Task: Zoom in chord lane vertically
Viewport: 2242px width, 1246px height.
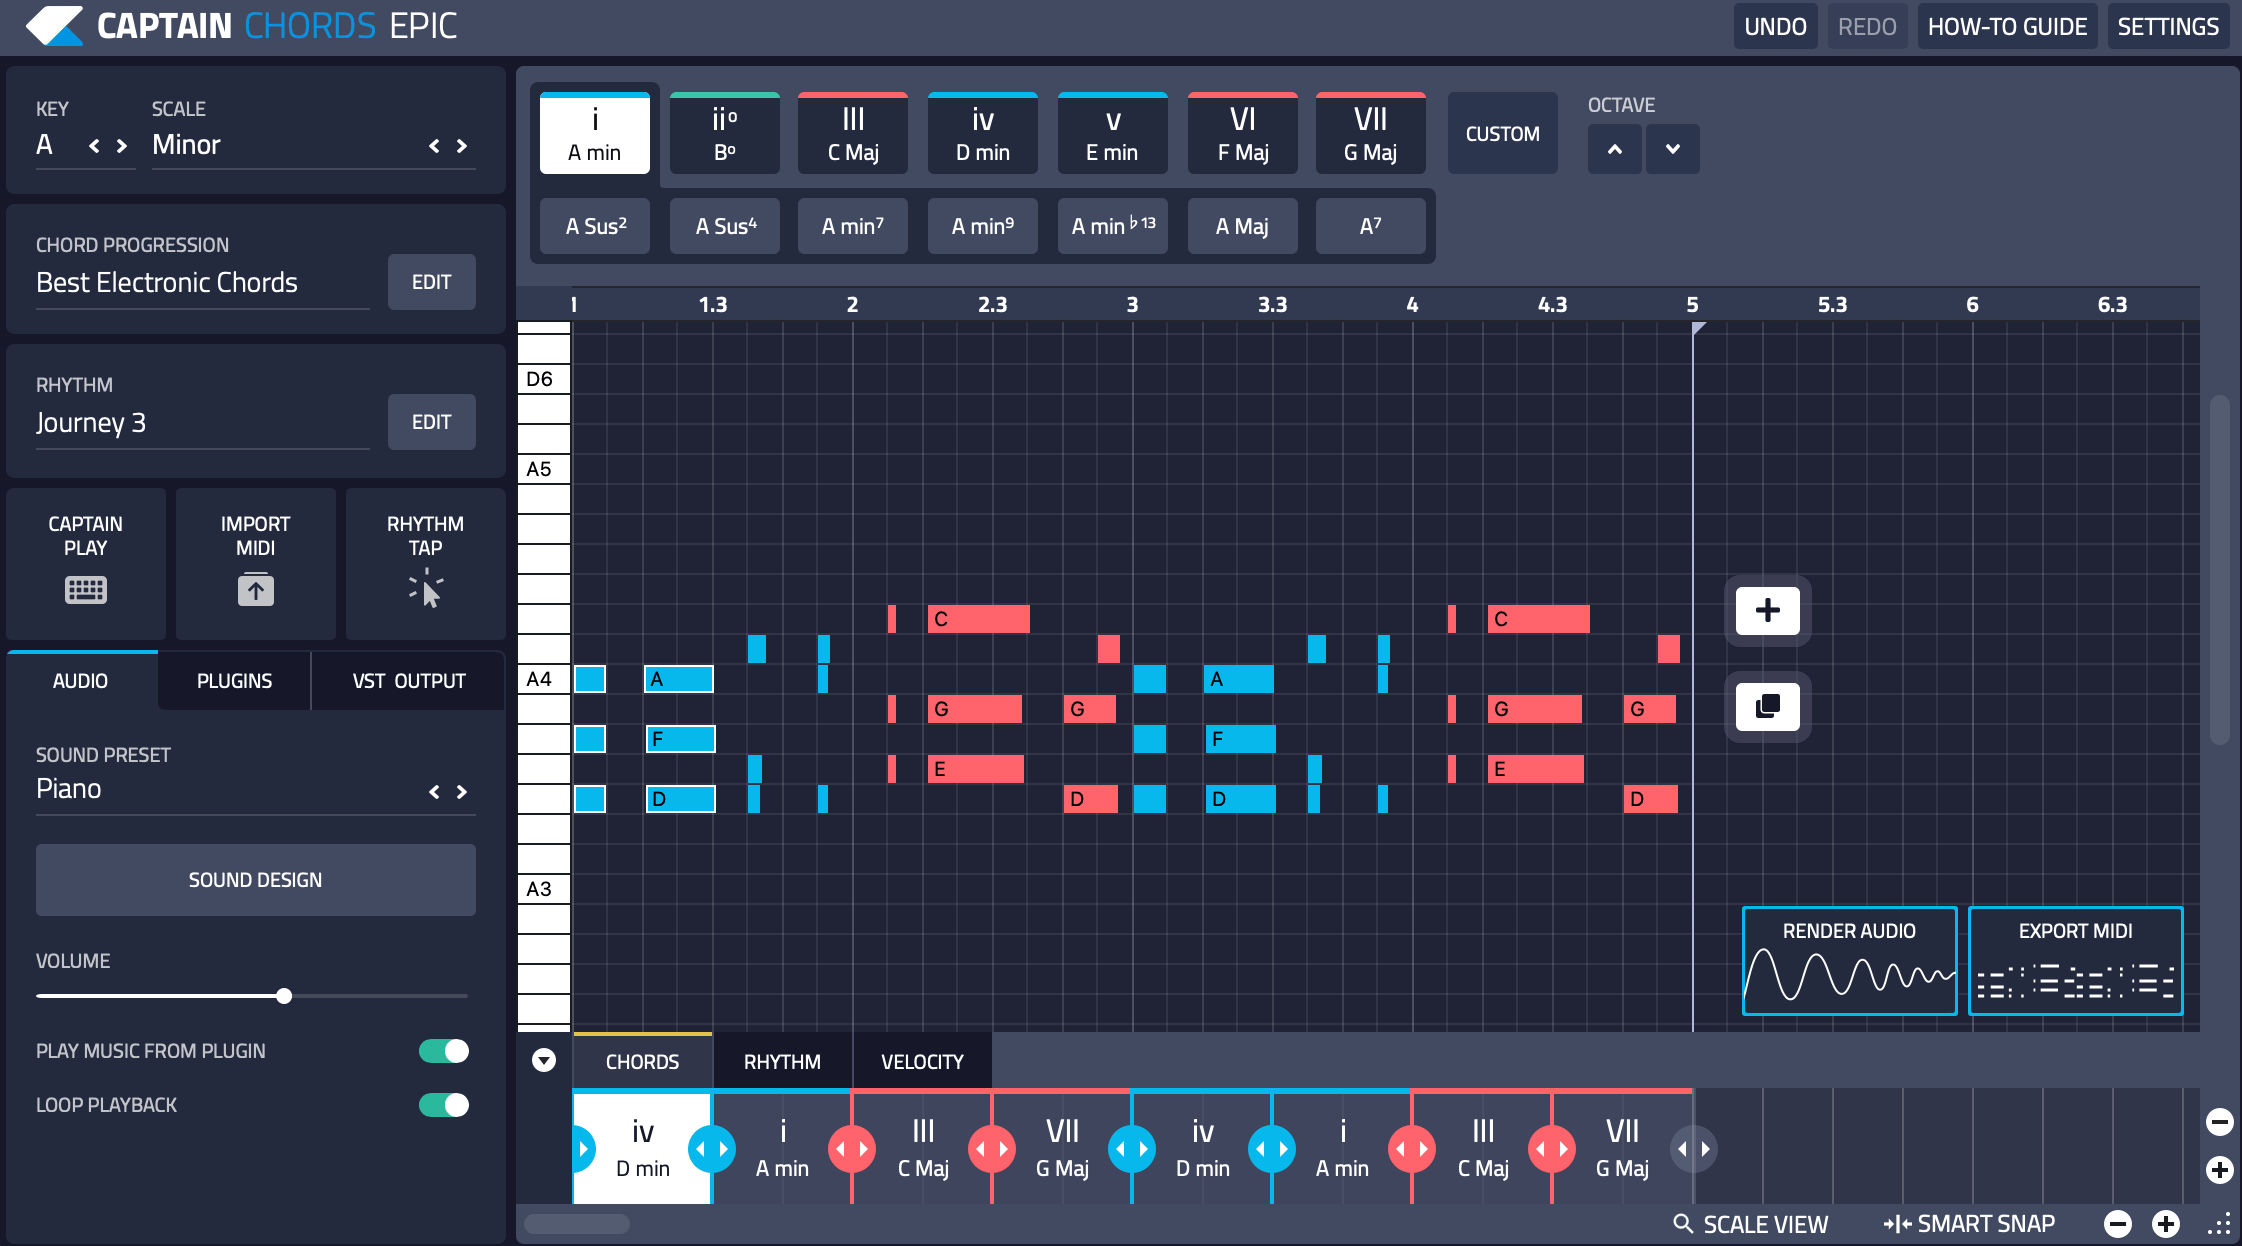Action: pyautogui.click(x=2220, y=1170)
